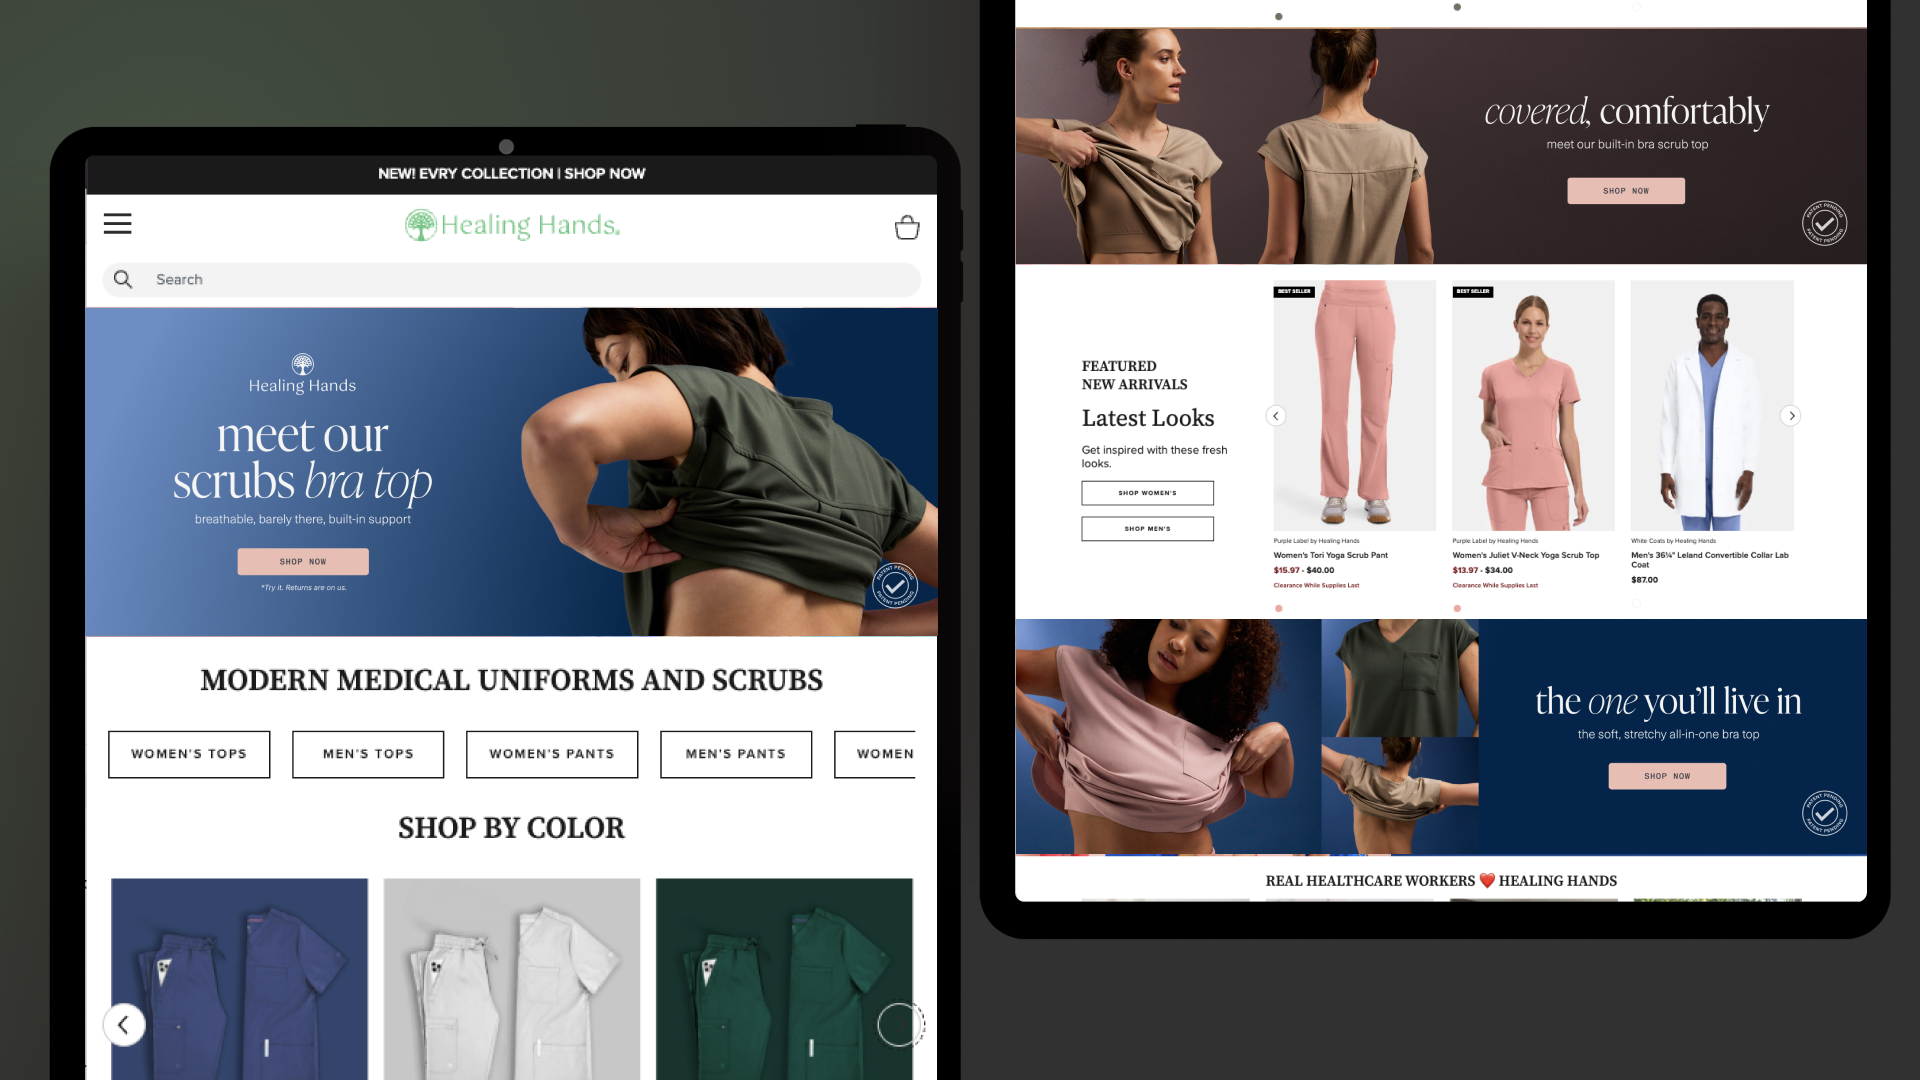
Task: Click patent pending badge on covered comfortably banner
Action: [1824, 223]
